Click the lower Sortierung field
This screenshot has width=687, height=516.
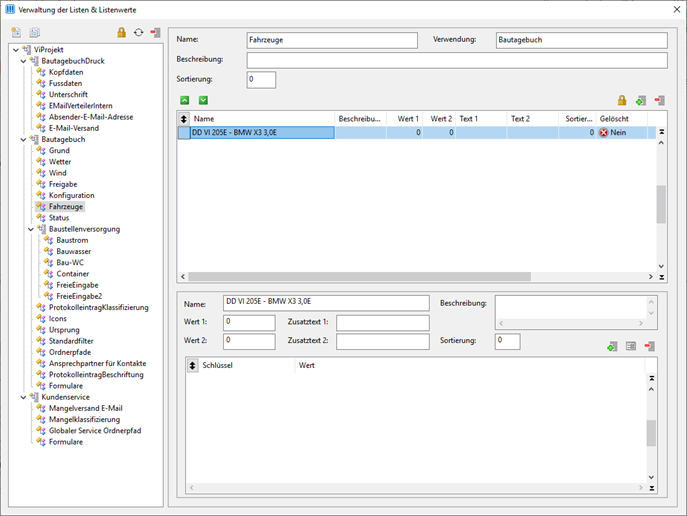point(508,342)
